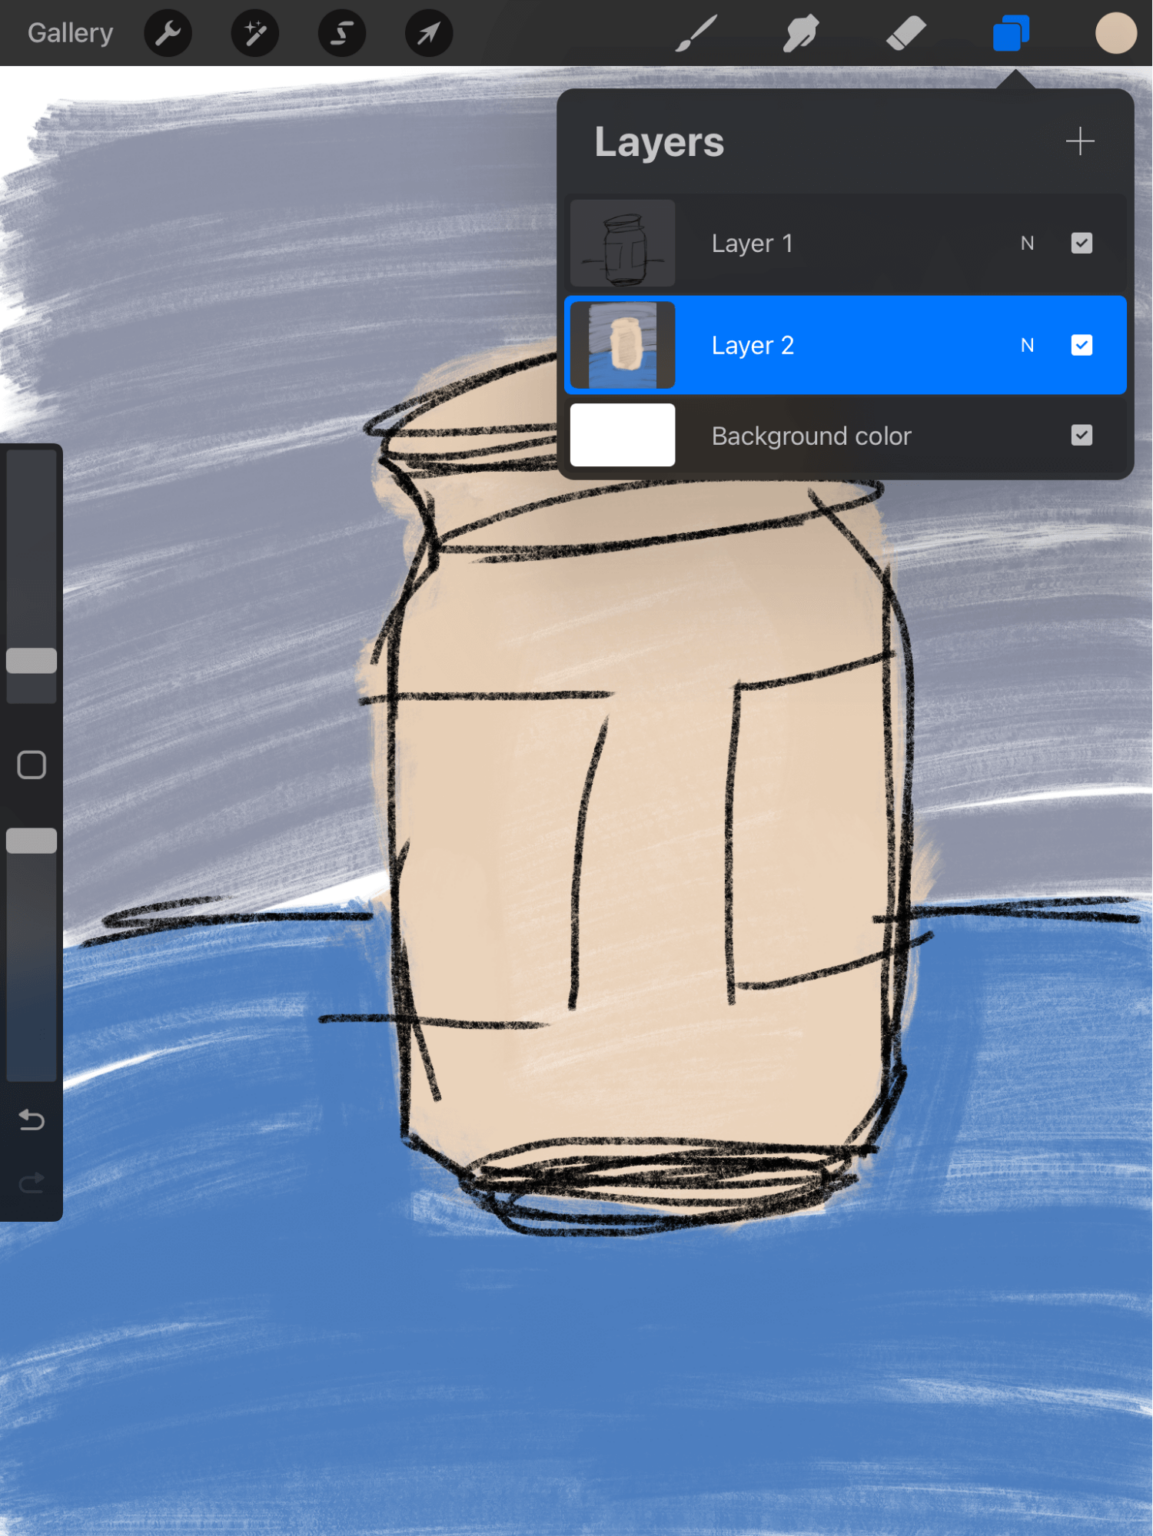The image size is (1153, 1536).
Task: Select the Paint brush tool
Action: (698, 33)
